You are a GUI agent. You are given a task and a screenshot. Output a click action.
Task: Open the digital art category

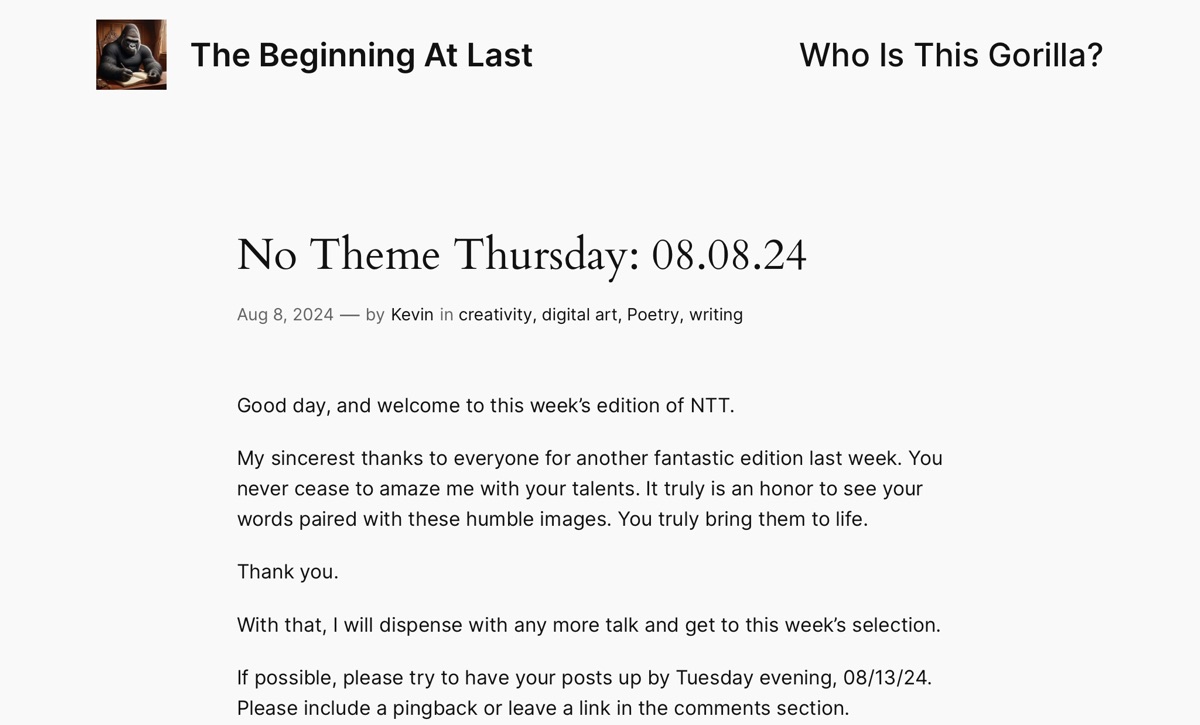pos(579,315)
